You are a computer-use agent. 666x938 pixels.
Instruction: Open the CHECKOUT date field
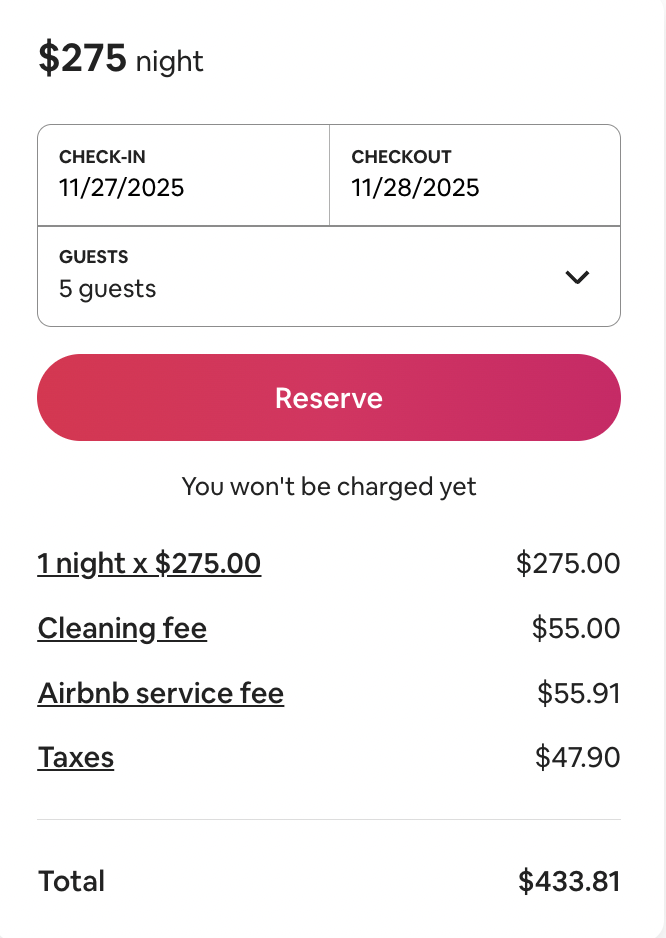coord(474,174)
